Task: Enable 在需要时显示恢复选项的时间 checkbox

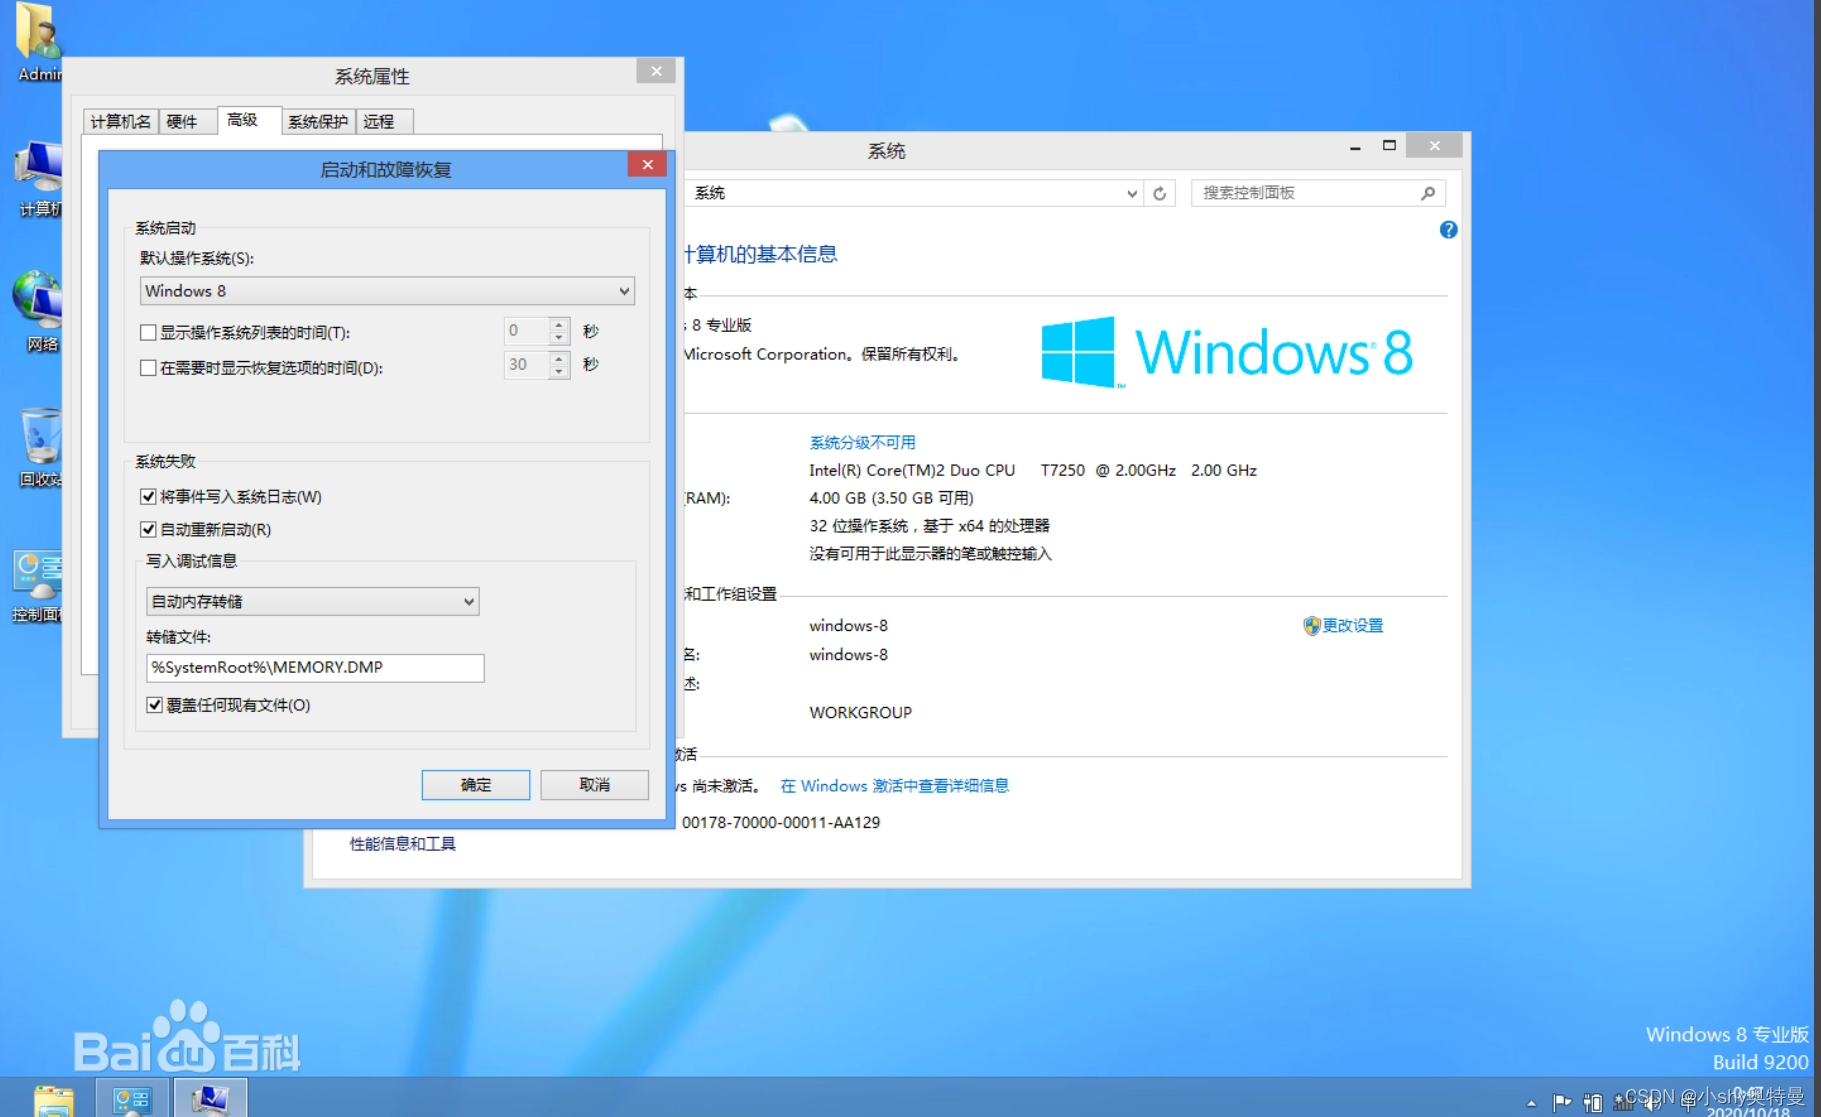Action: coord(148,367)
